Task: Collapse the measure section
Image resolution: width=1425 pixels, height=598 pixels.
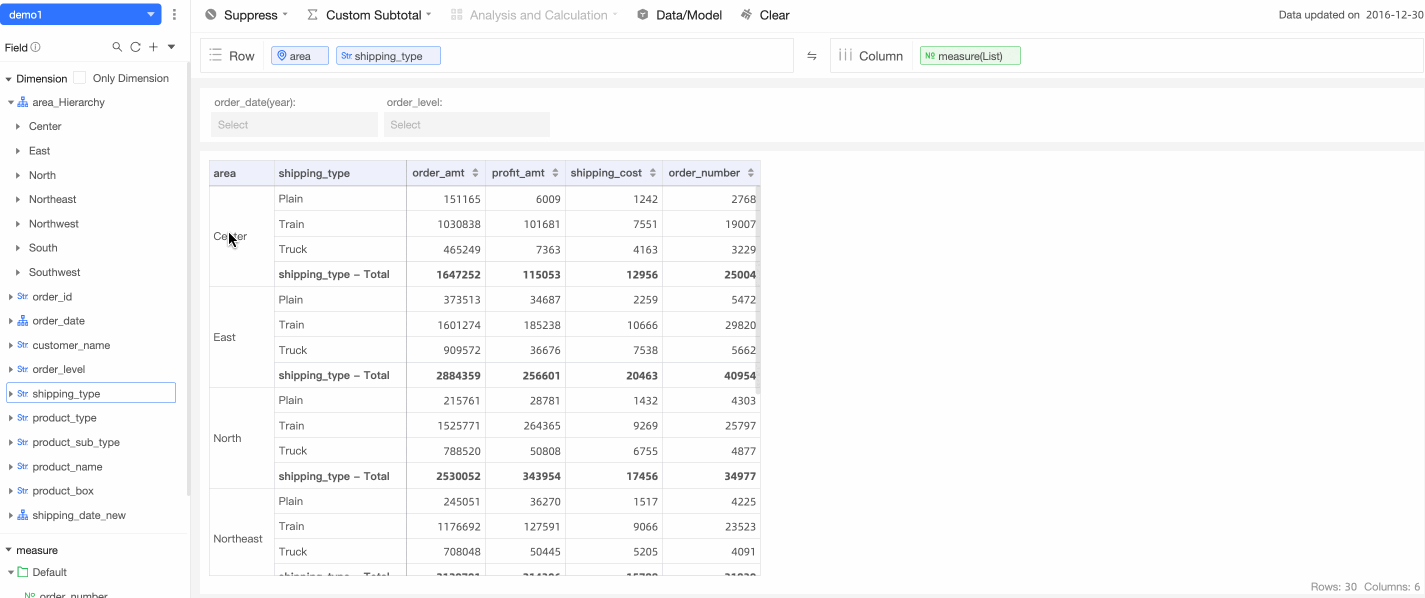Action: click(x=9, y=550)
